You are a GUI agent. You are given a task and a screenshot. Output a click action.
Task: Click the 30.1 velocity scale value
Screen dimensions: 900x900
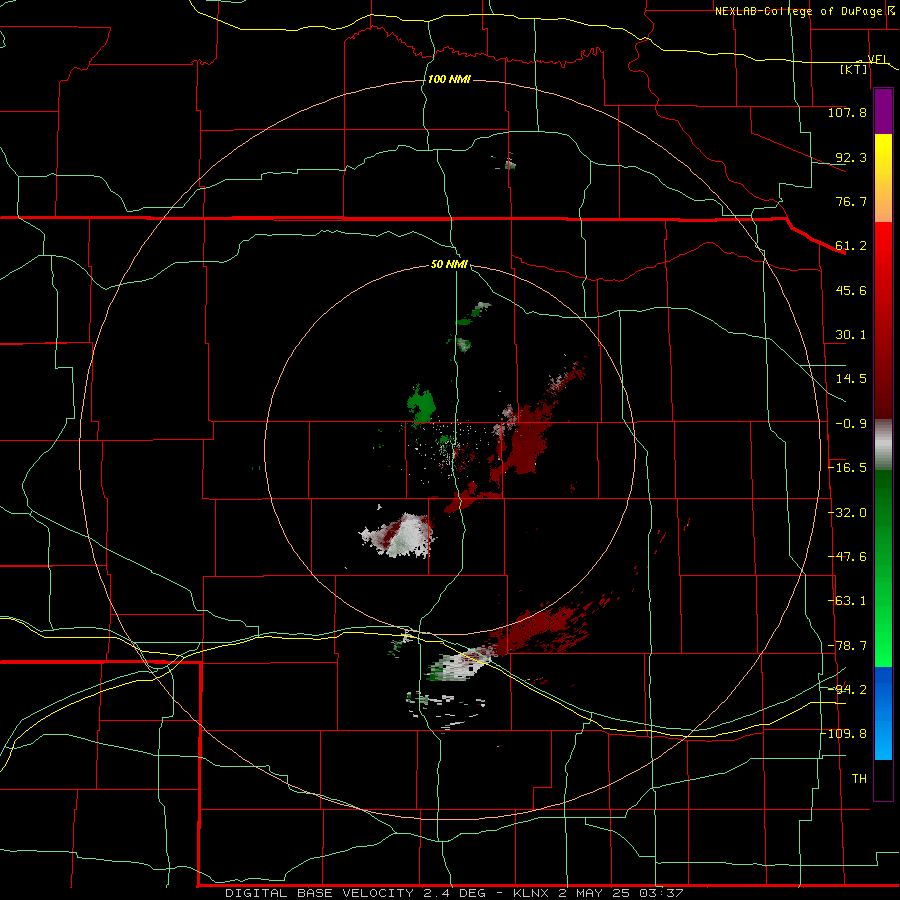click(851, 335)
